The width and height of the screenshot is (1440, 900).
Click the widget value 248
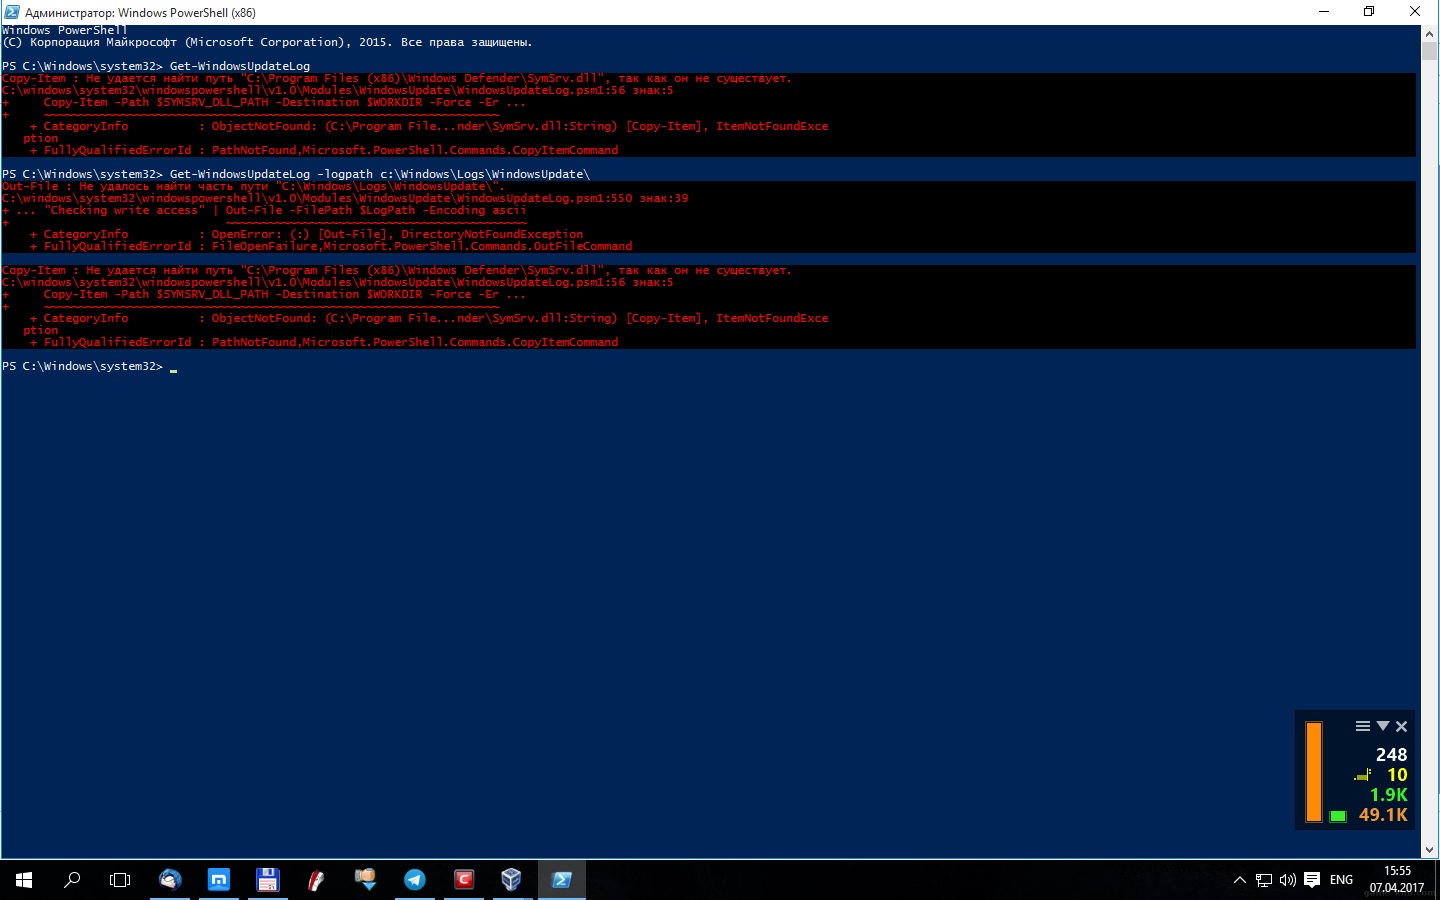[1391, 755]
